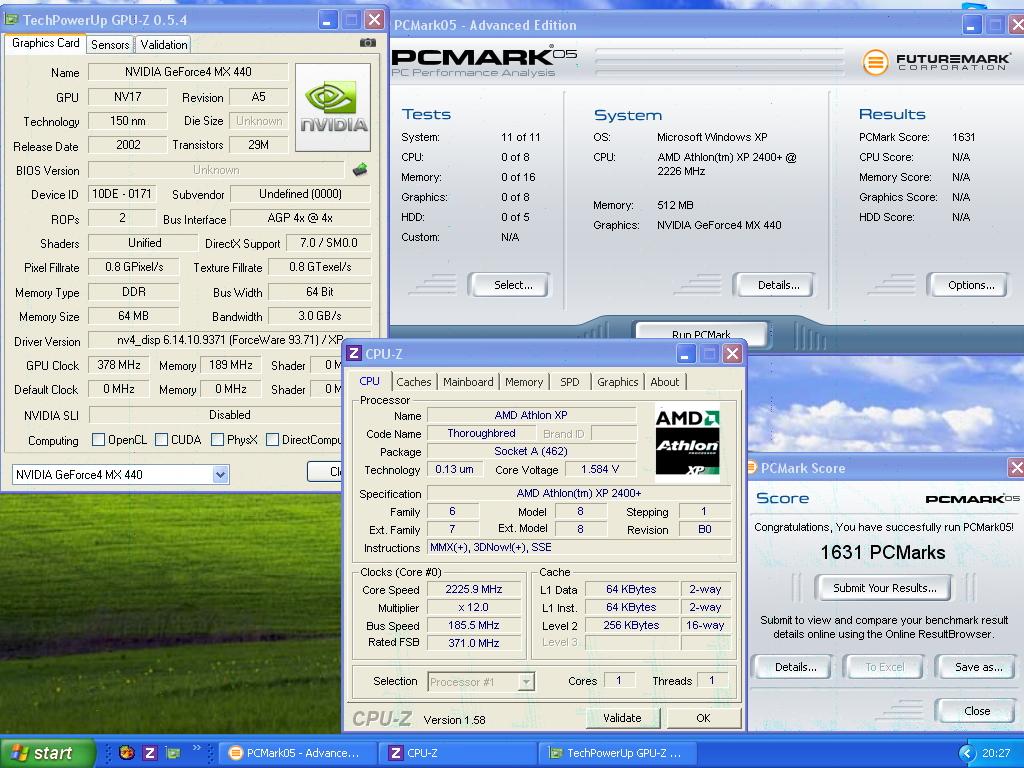
Task: Open the Graphics tab in CPU-Z
Action: 617,382
